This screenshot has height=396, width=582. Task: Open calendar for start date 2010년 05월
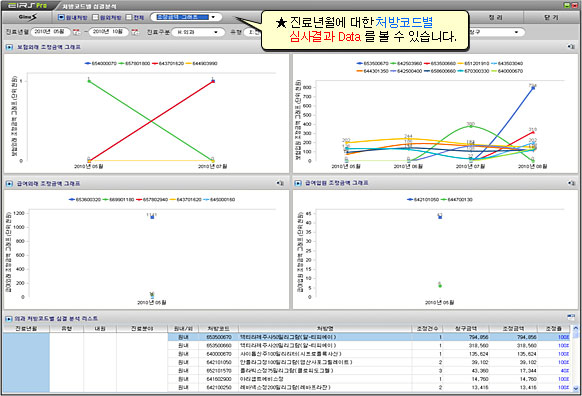click(76, 32)
